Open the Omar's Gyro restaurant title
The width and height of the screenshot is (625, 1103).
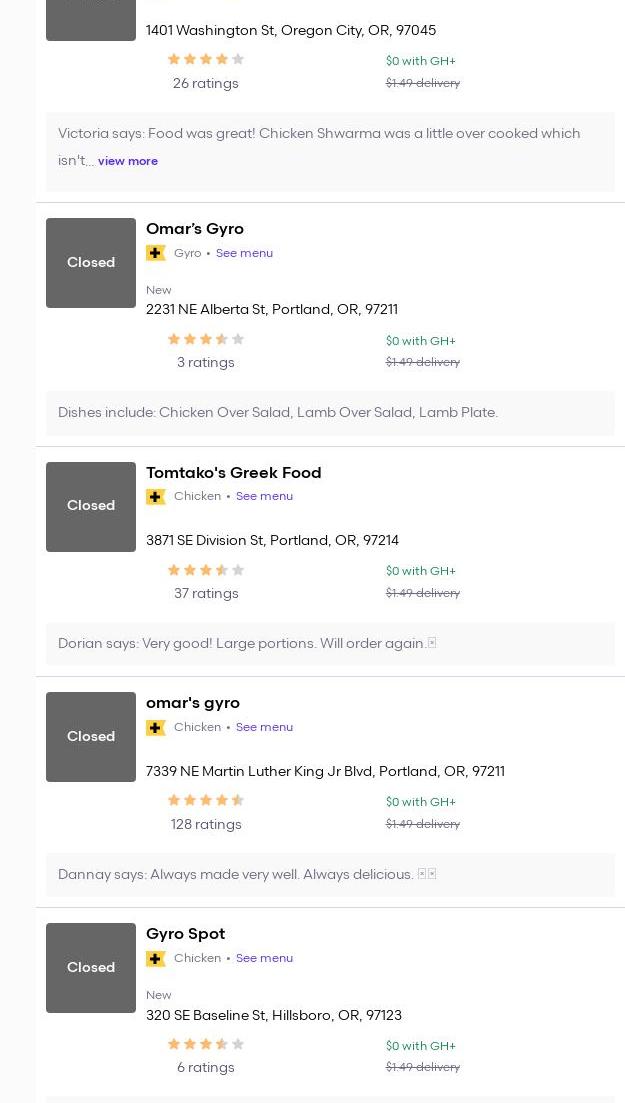click(x=195, y=229)
